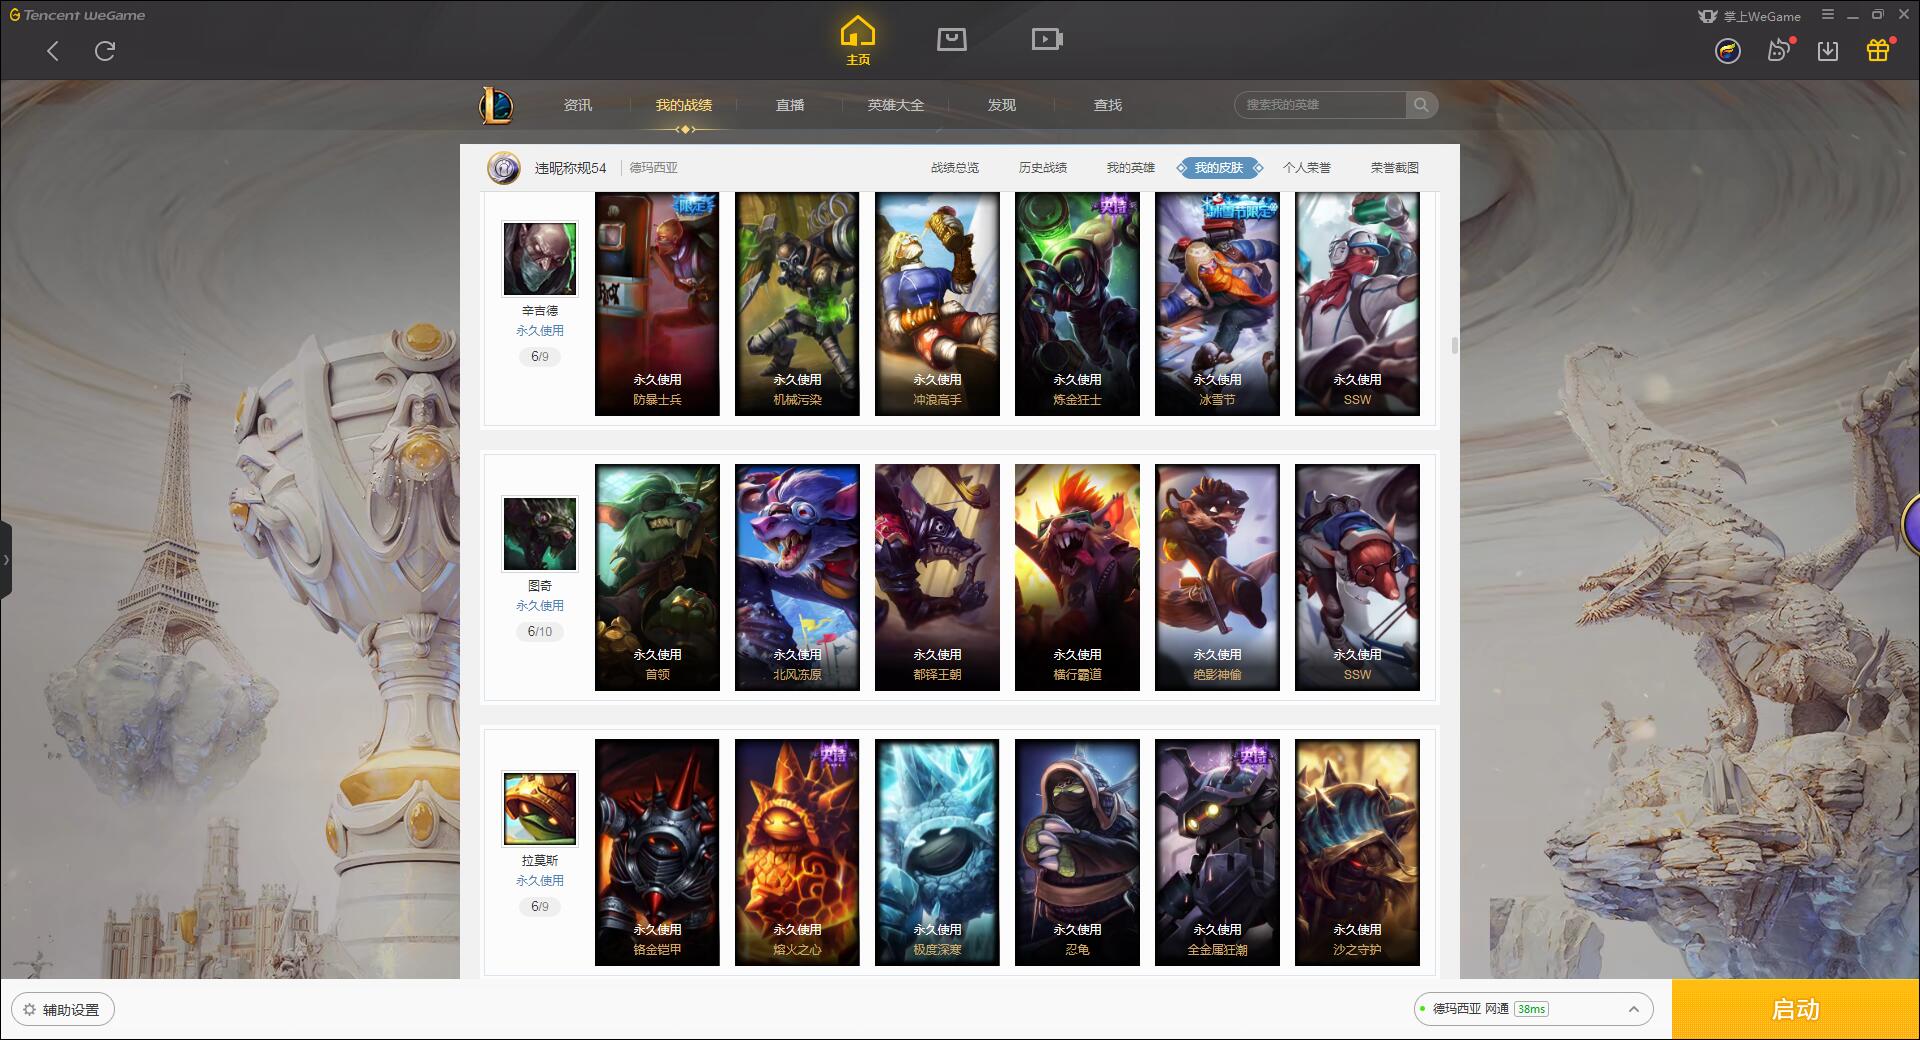Screen dimensions: 1920x1040
Task: Click the 辅助设置 gear icon
Action: (29, 1010)
